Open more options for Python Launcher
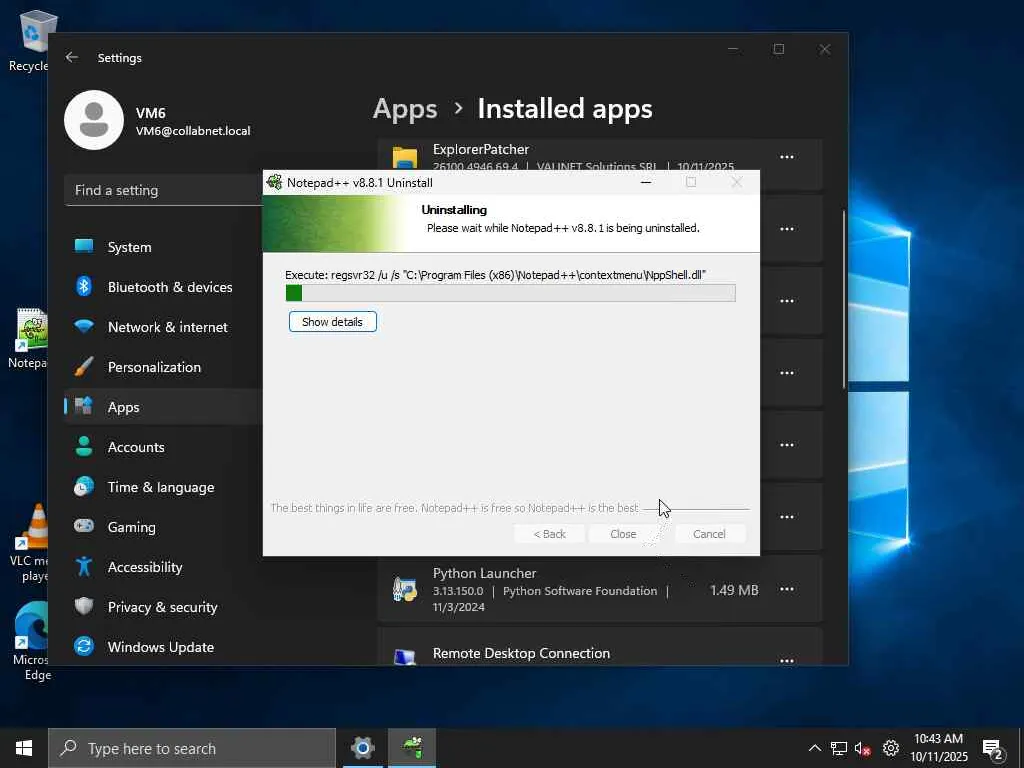Viewport: 1024px width, 768px height. click(787, 590)
